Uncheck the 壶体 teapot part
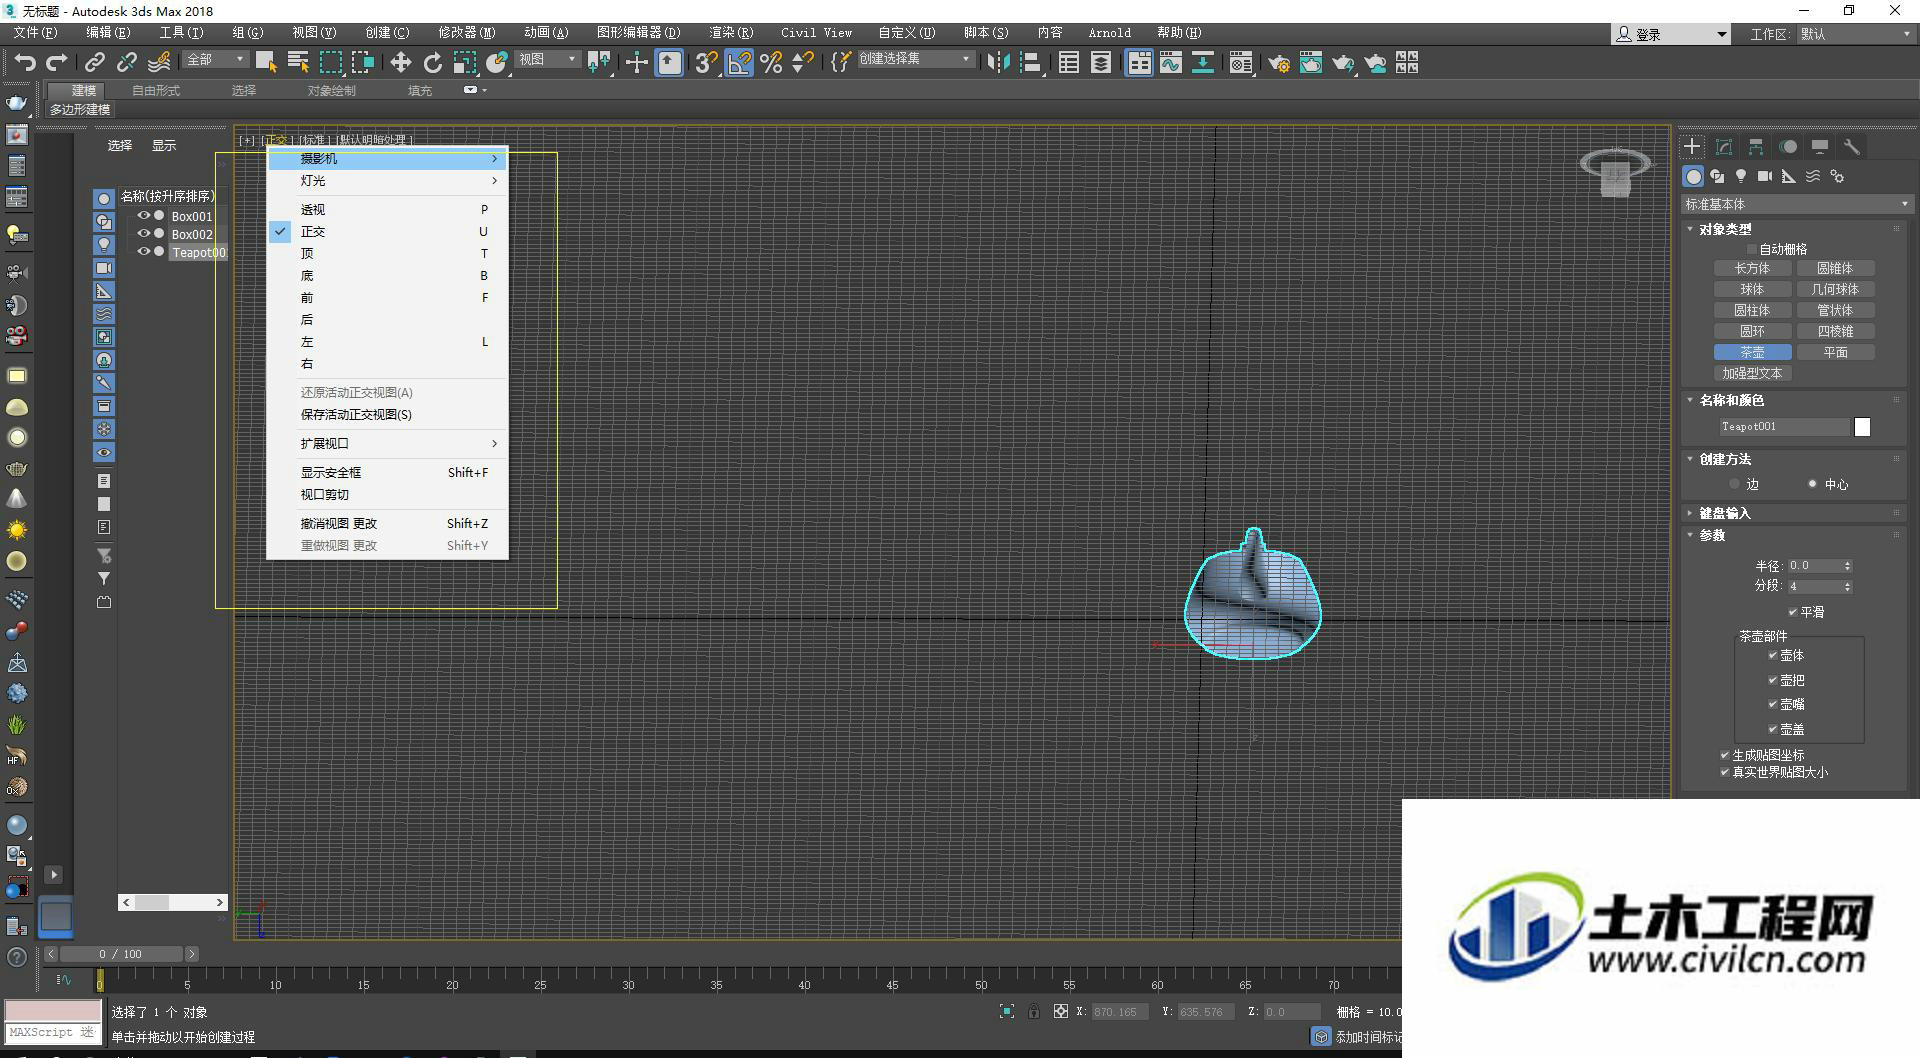1920x1058 pixels. [x=1773, y=655]
